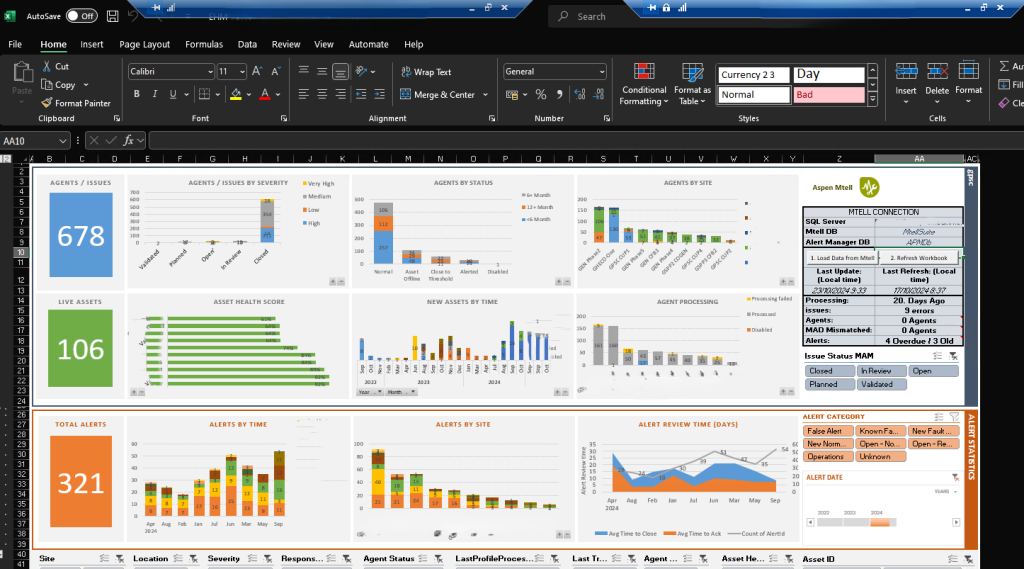
Task: Click the Top Align icon
Action: click(x=304, y=71)
